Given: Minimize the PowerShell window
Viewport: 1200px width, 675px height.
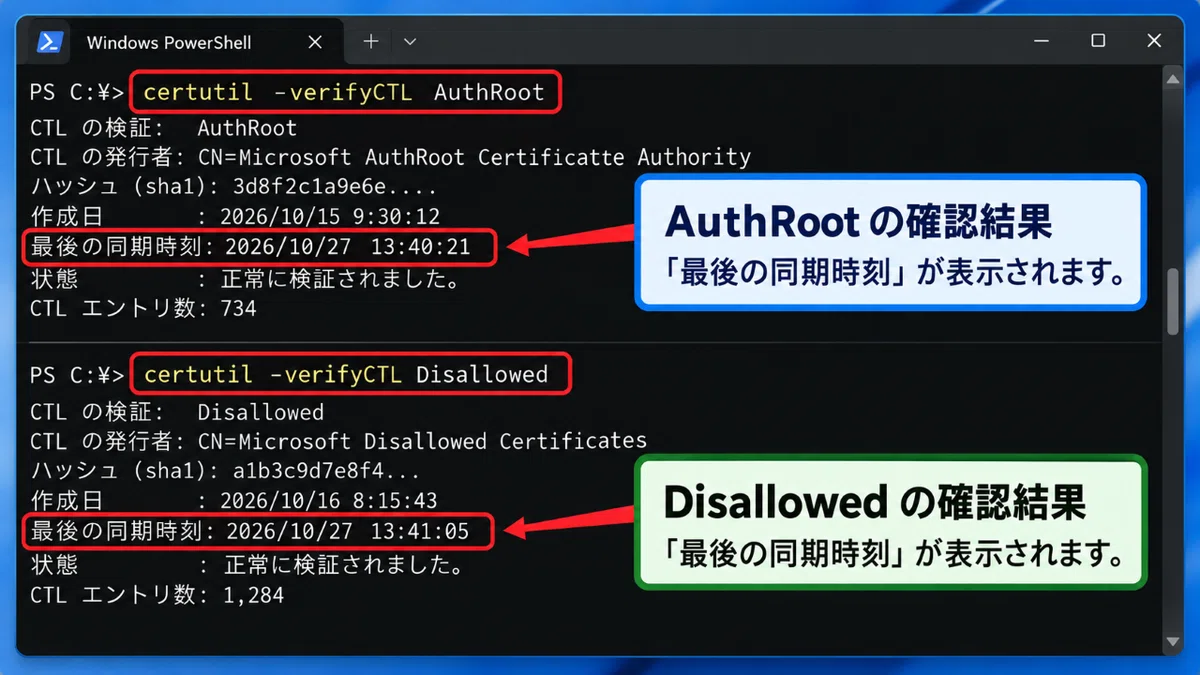Looking at the screenshot, I should point(1040,41).
